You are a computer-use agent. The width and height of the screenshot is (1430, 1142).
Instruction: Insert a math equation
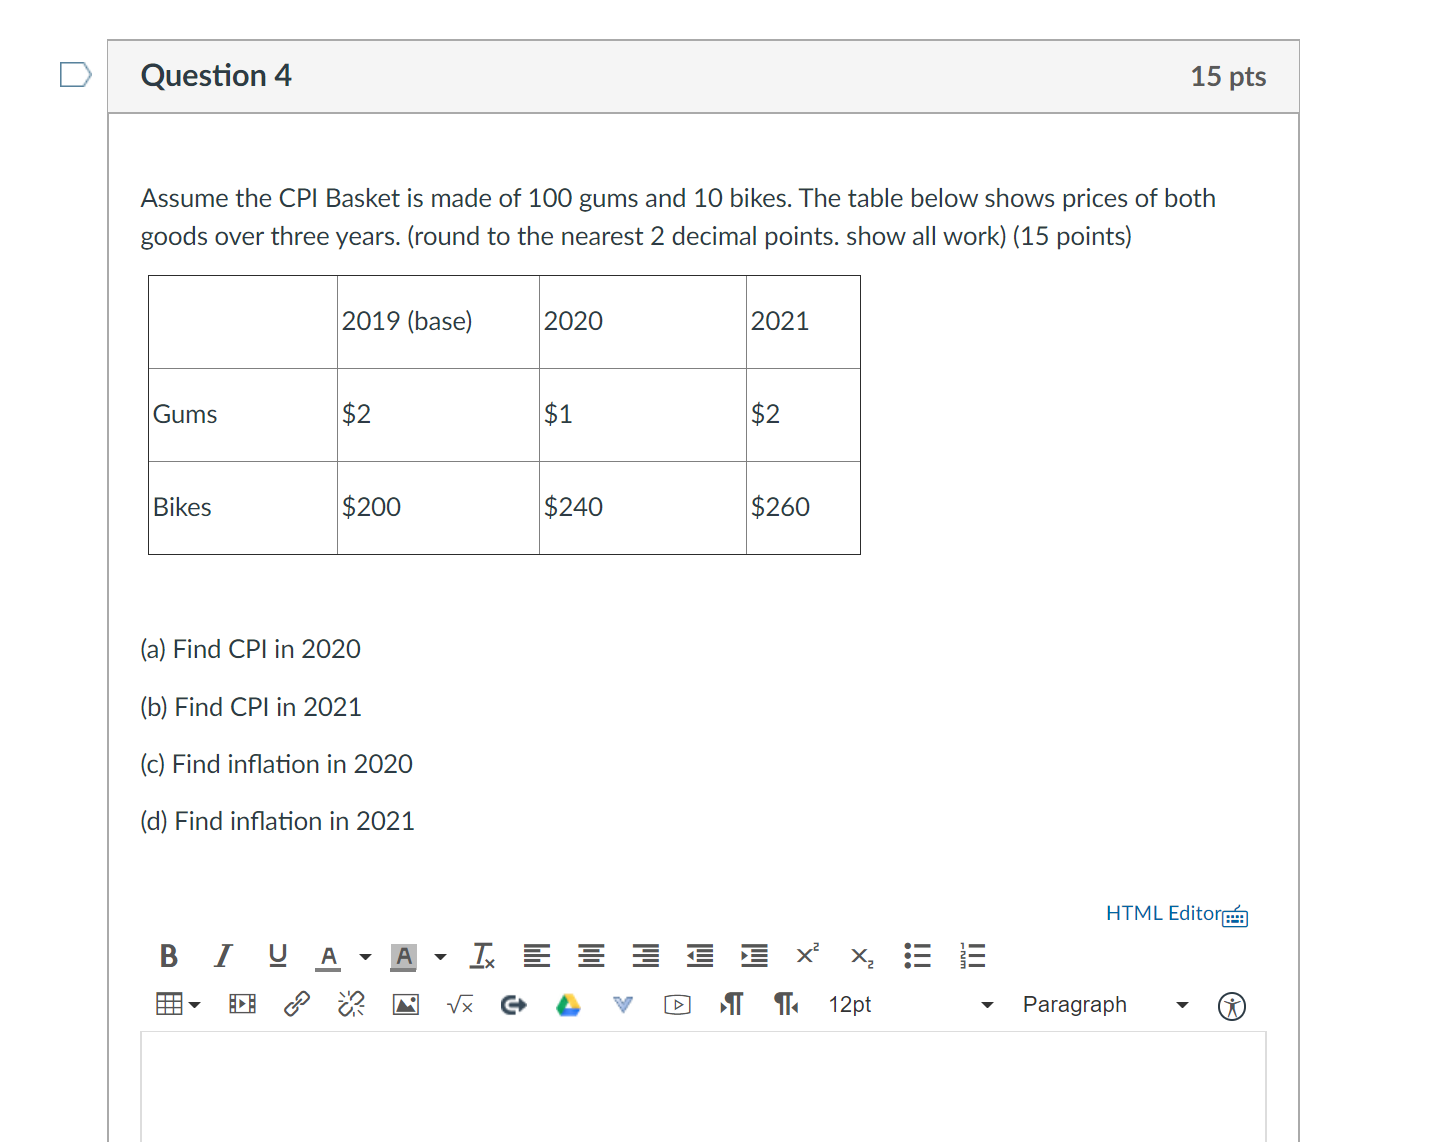(x=460, y=1005)
